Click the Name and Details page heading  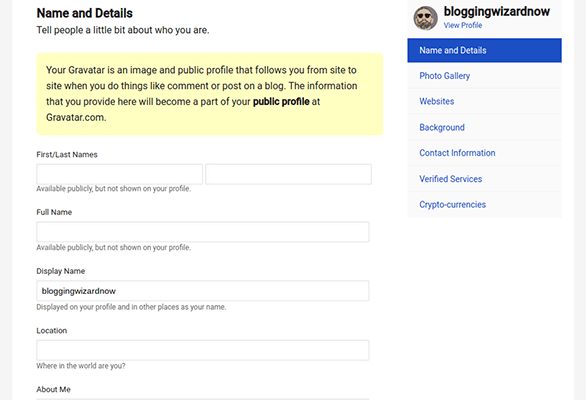84,13
